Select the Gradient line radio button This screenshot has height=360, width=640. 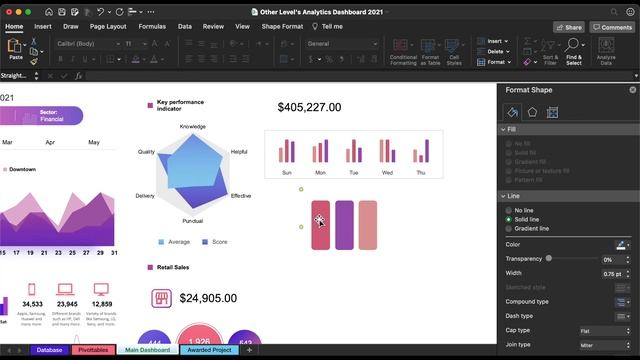[508, 229]
